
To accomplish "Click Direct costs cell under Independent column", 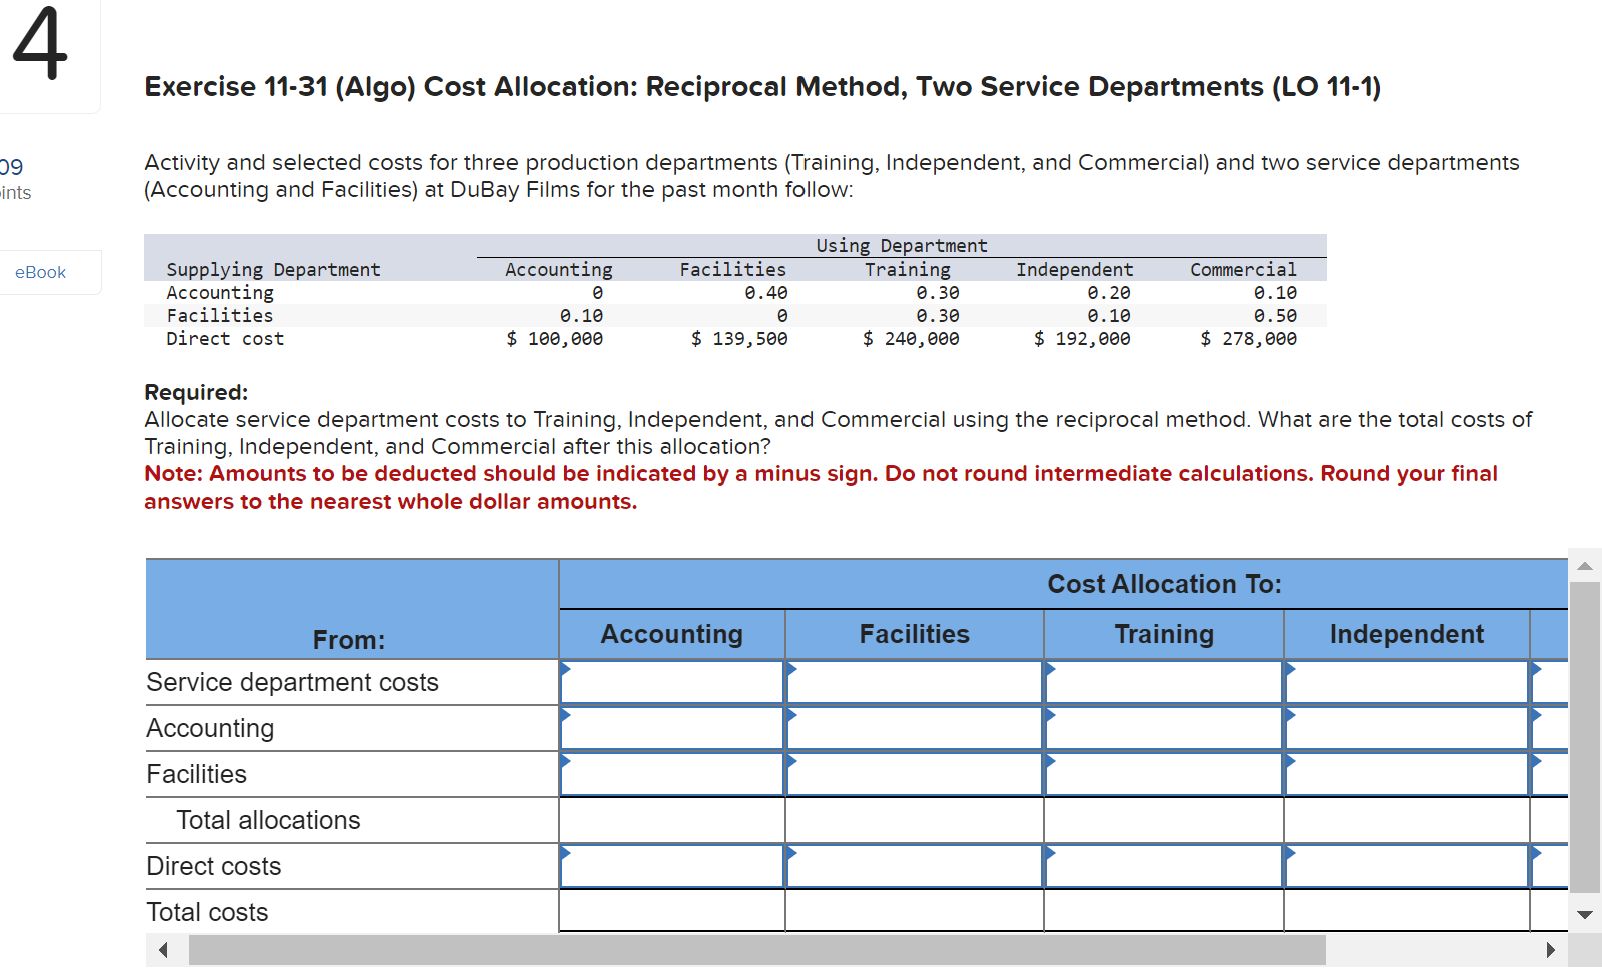I will coord(1407,866).
